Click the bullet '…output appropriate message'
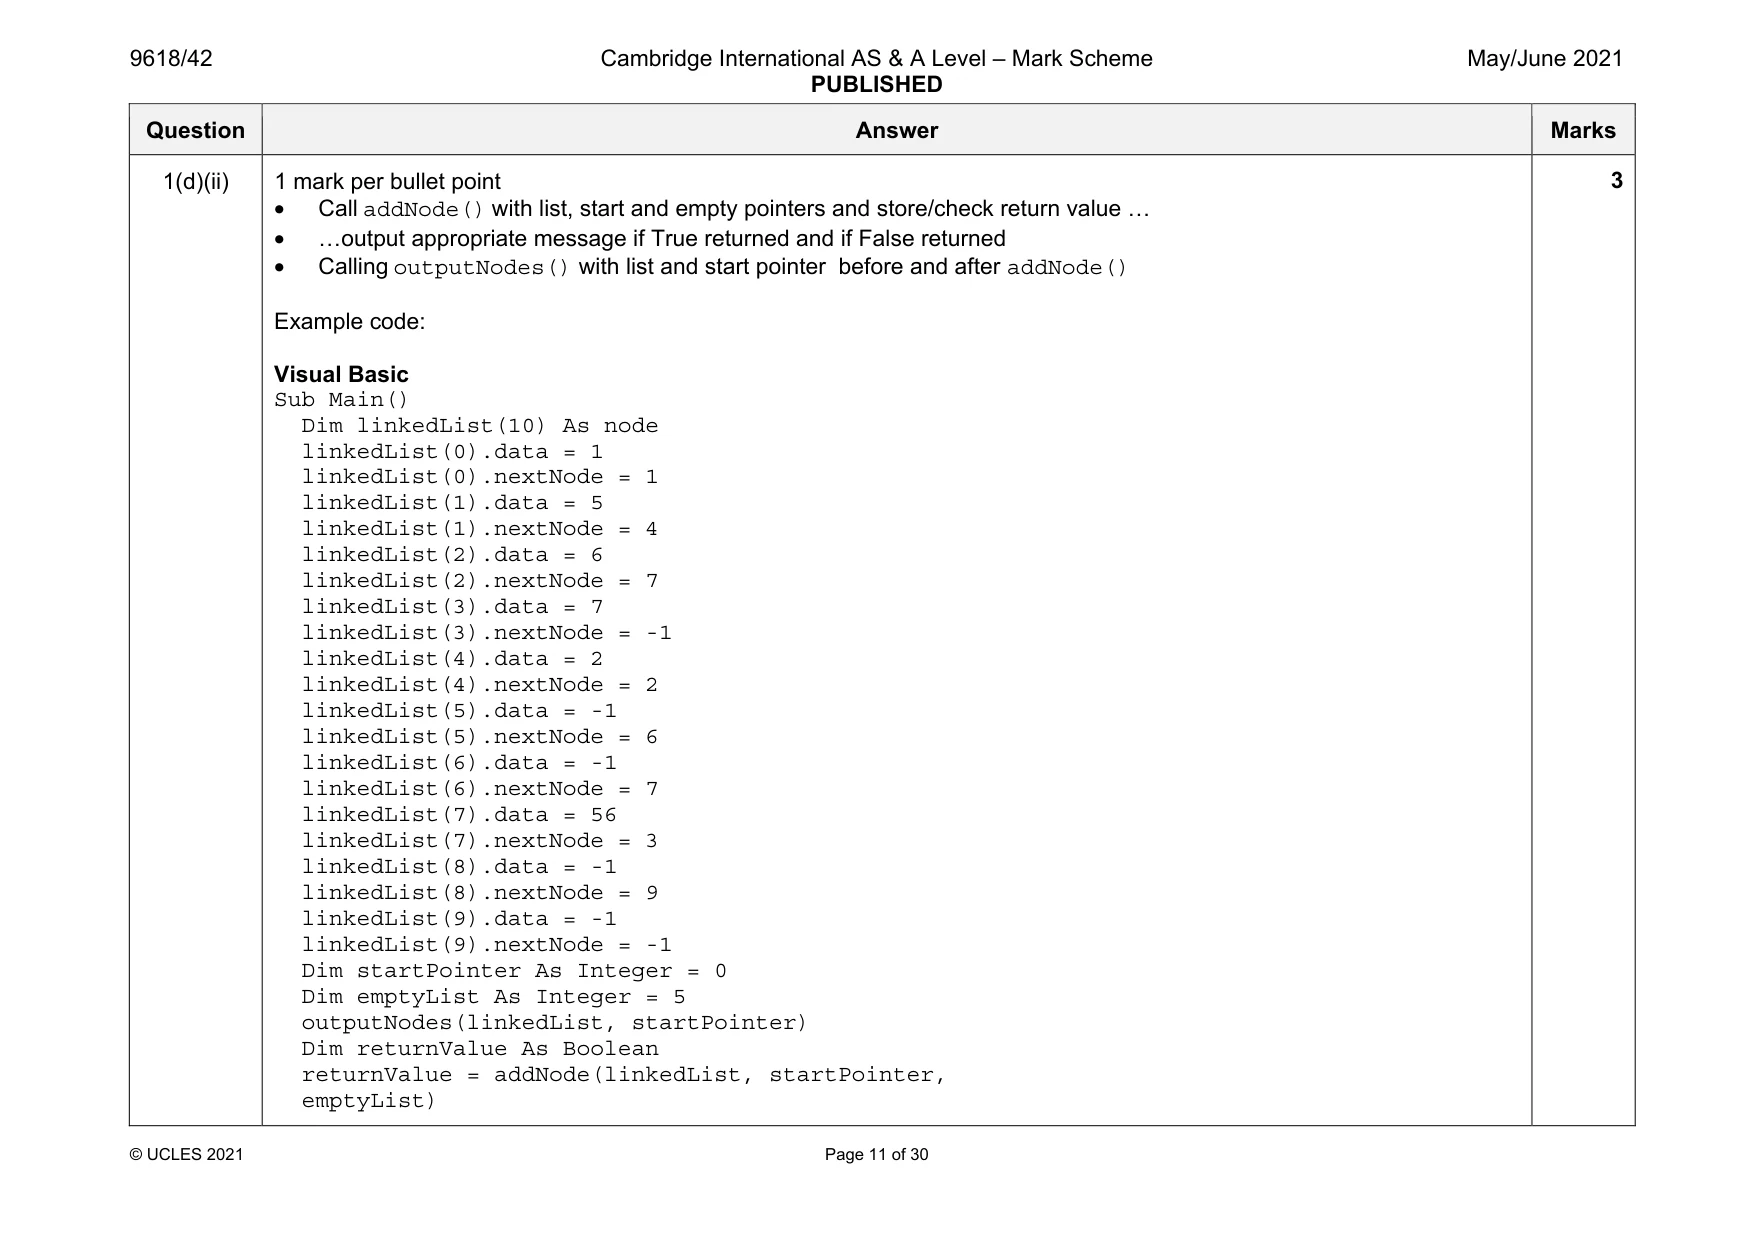 click(x=662, y=239)
